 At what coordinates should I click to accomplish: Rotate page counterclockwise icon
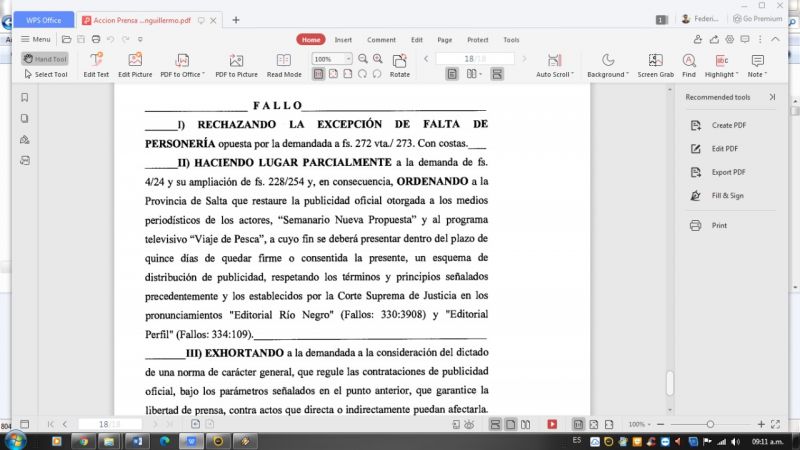click(x=377, y=74)
